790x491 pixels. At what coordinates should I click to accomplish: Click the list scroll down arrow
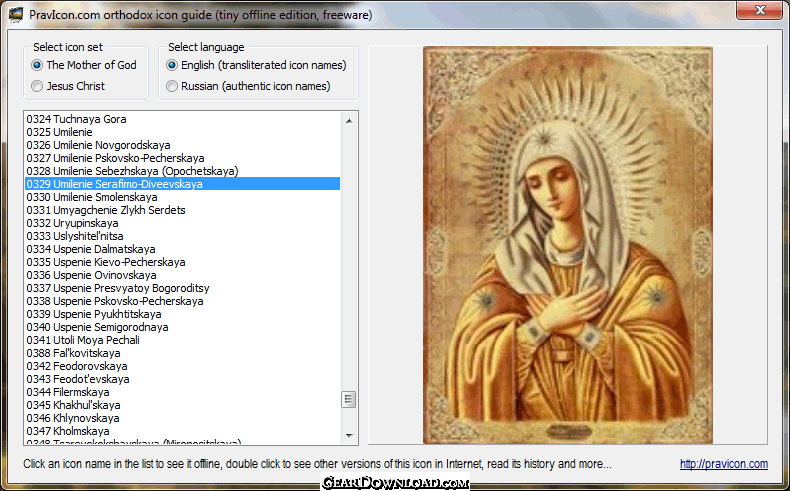[349, 436]
